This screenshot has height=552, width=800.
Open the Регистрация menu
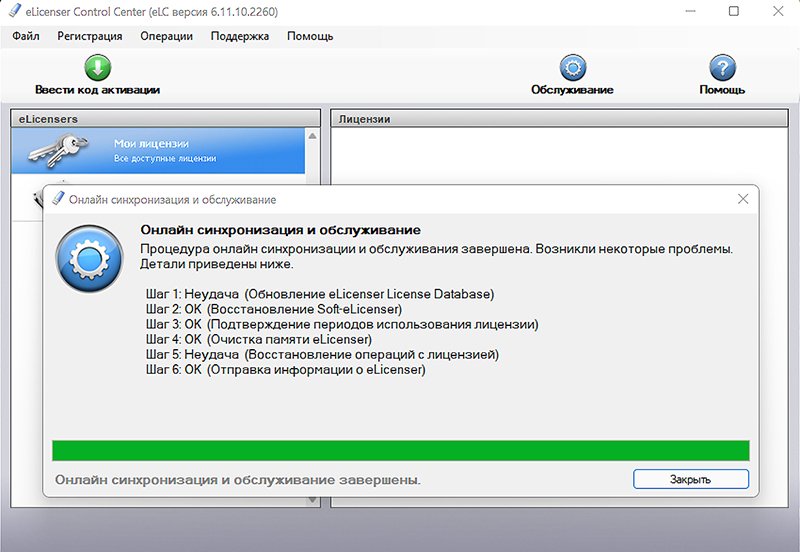tap(90, 36)
